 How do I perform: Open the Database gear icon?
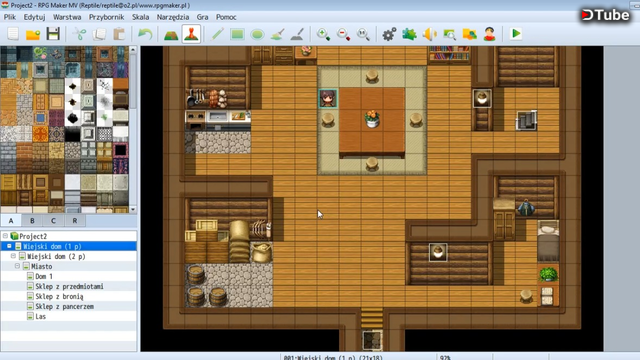coord(389,34)
